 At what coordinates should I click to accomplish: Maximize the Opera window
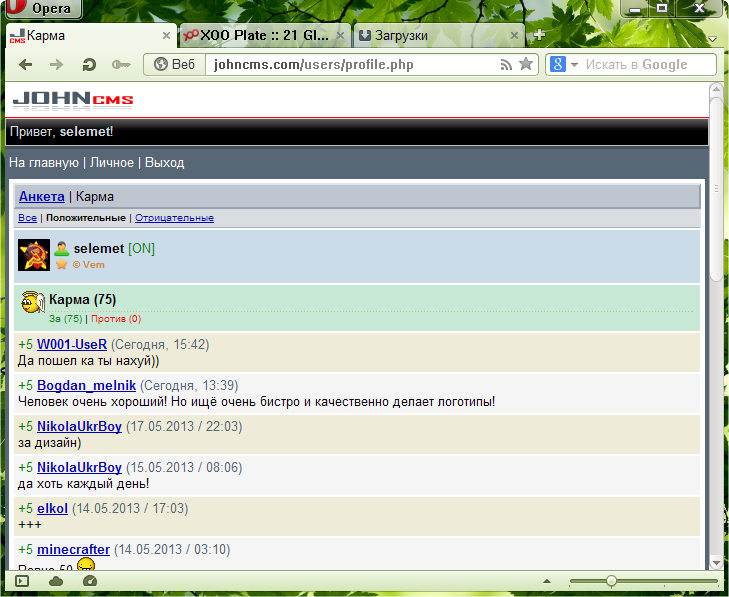(x=662, y=8)
